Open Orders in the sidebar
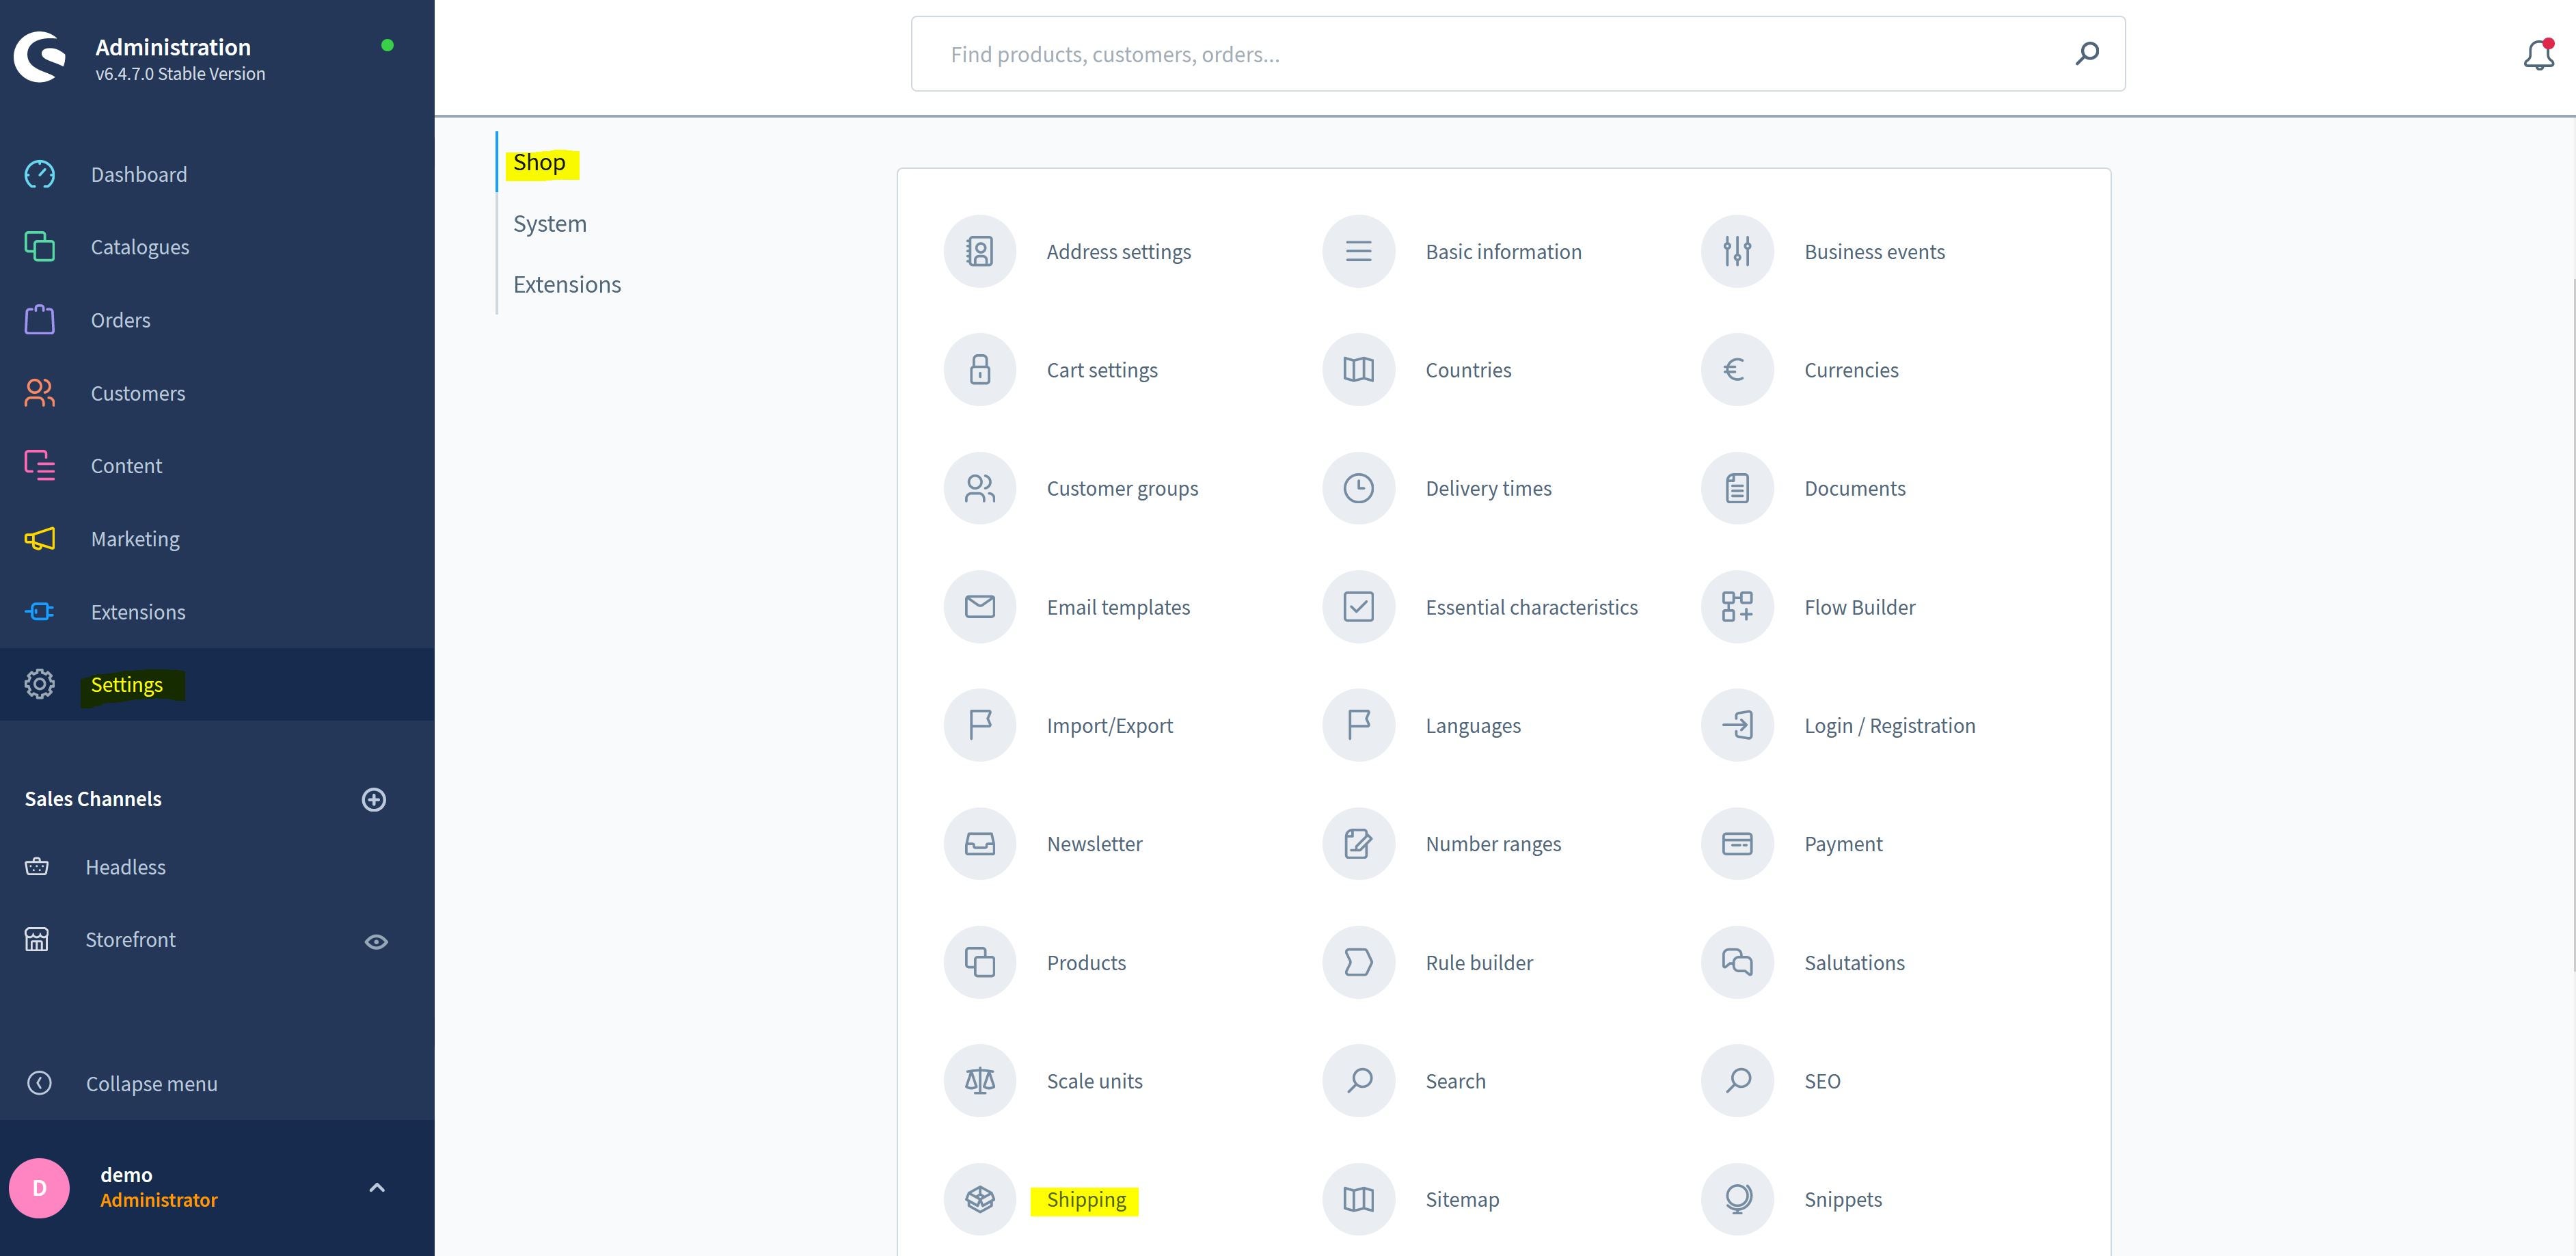Viewport: 2576px width, 1256px height. coord(217,320)
